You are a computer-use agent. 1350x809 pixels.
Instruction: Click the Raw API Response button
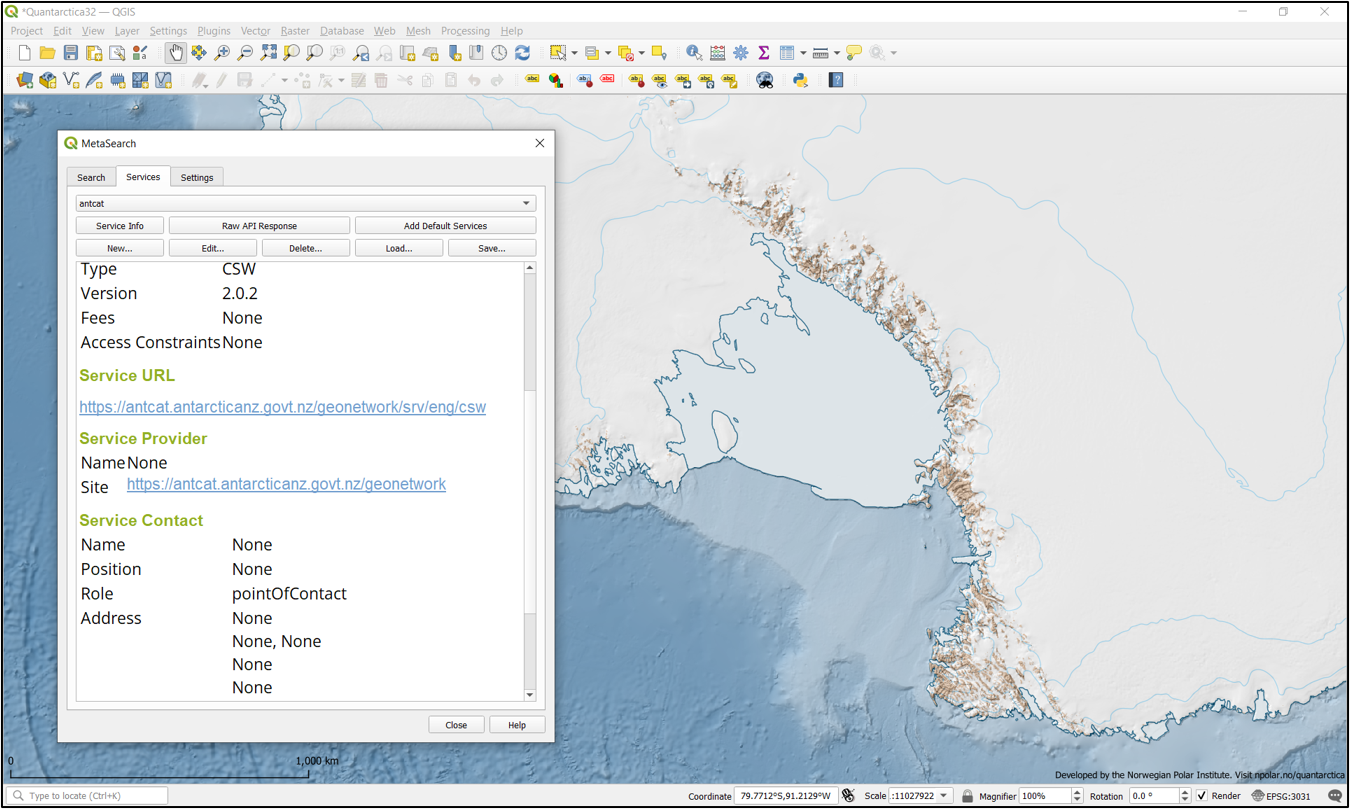[259, 226]
